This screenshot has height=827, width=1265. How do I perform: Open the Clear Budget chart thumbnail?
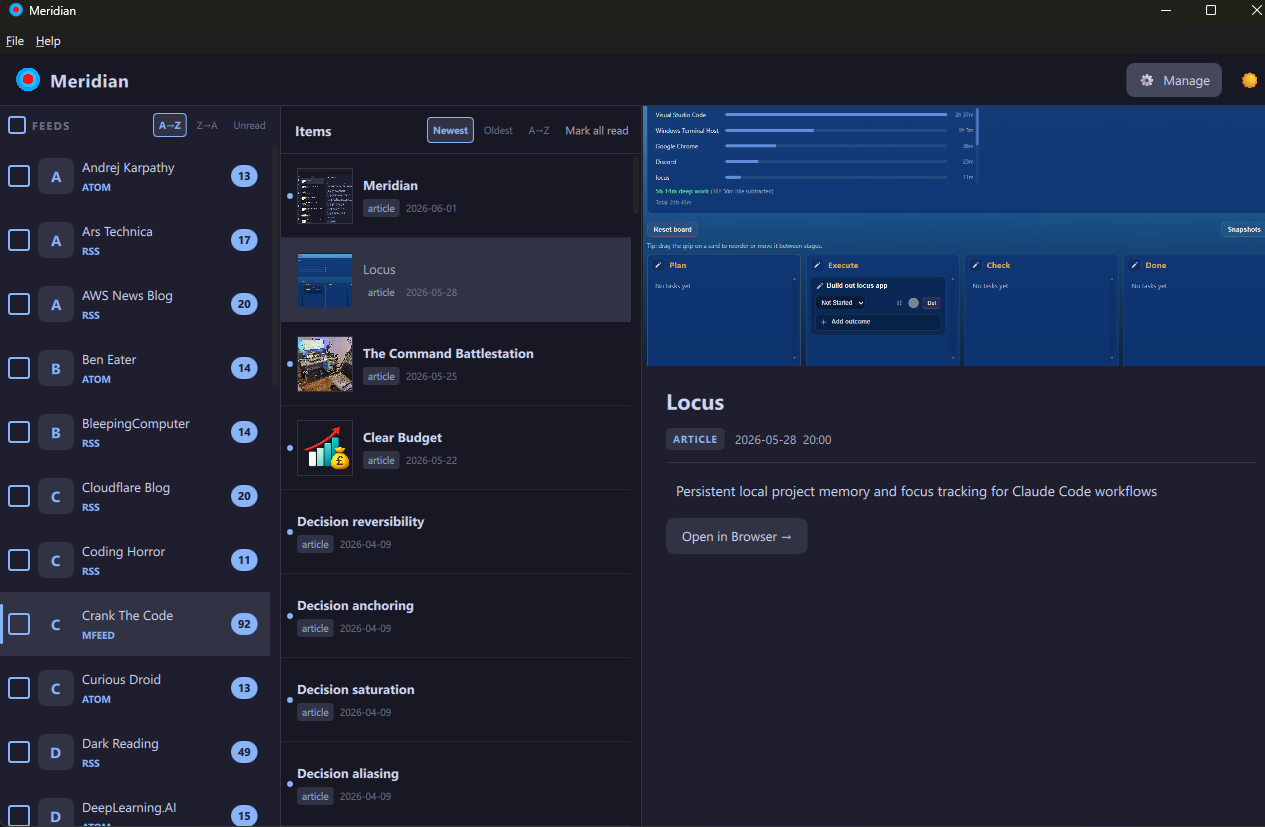click(325, 448)
